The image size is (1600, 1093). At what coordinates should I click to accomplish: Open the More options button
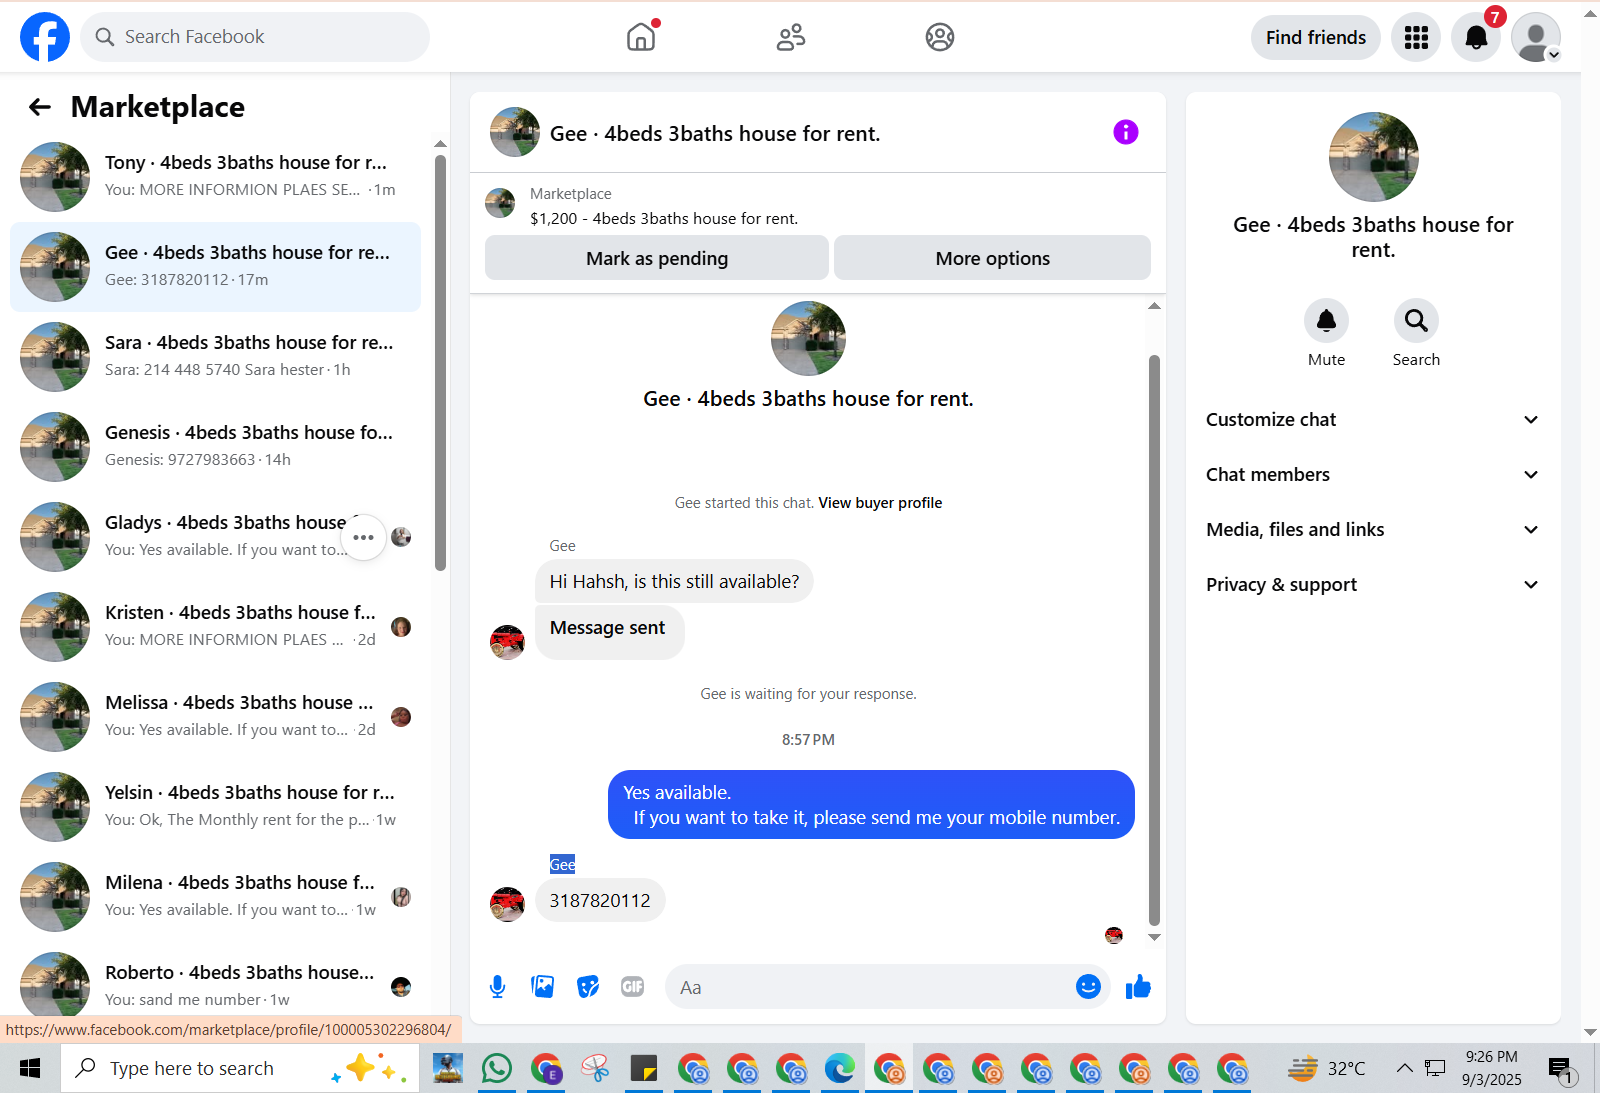pos(992,258)
